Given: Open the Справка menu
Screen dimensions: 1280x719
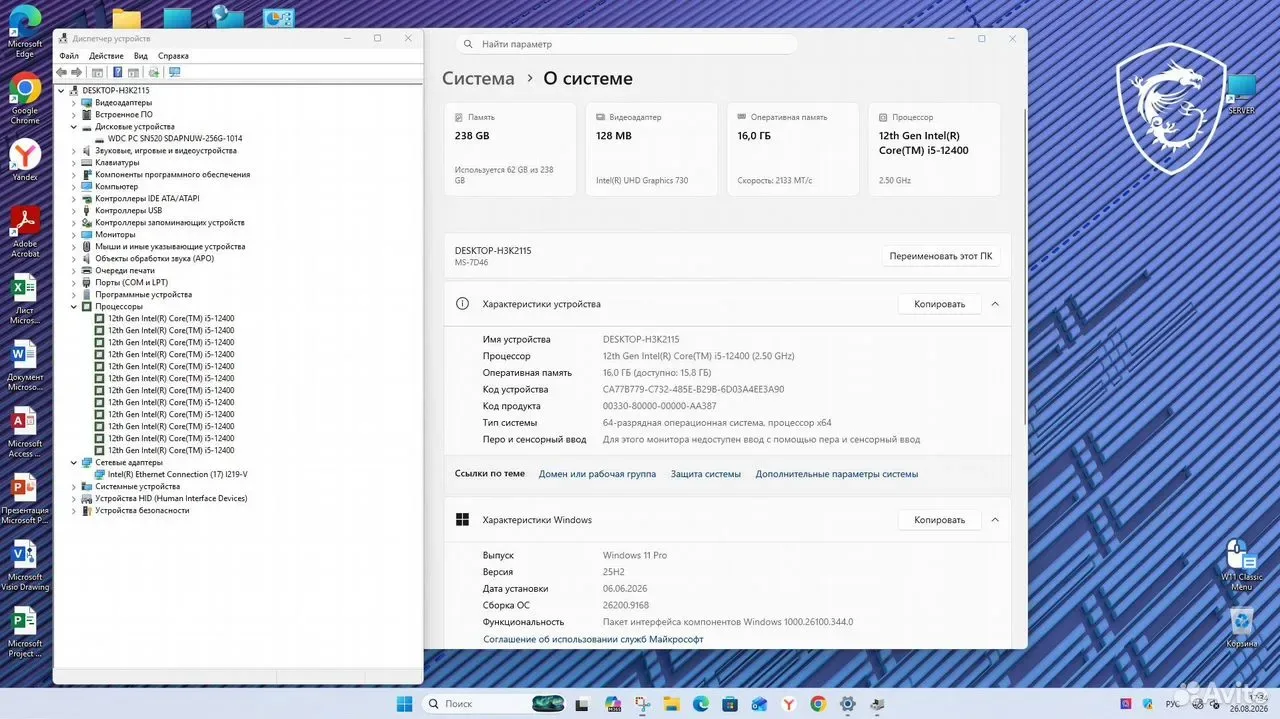Looking at the screenshot, I should pyautogui.click(x=173, y=56).
